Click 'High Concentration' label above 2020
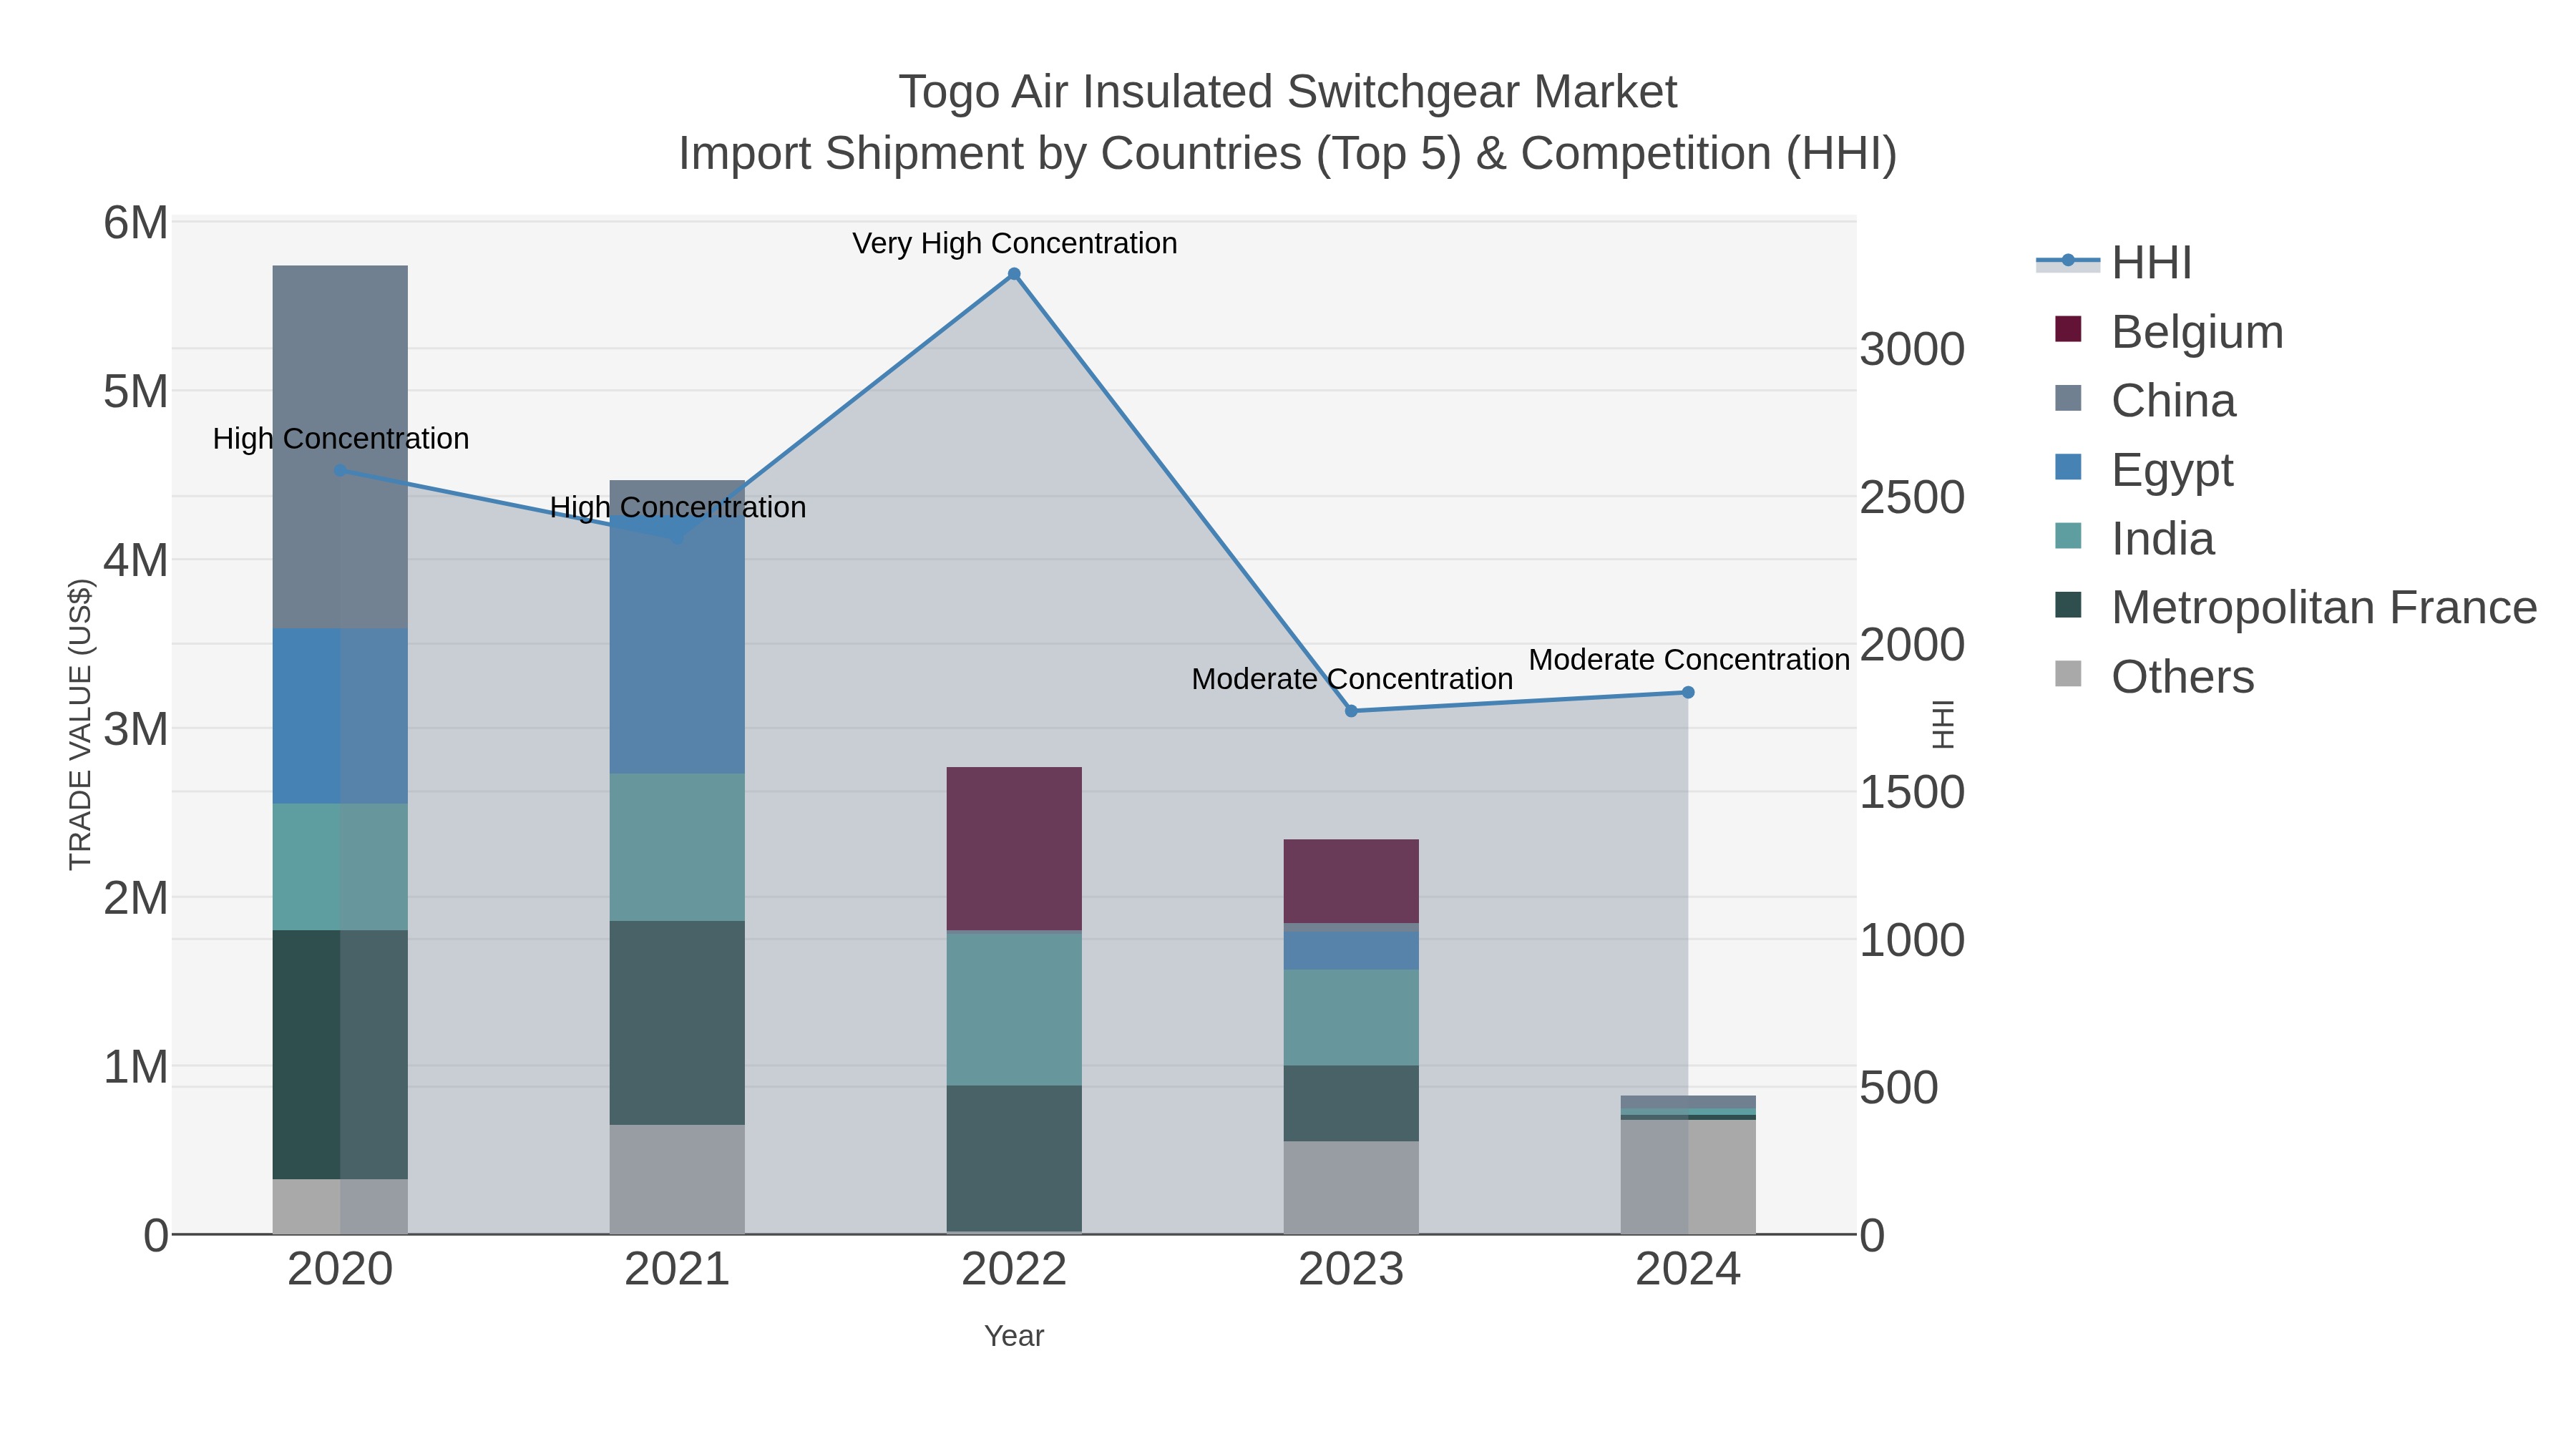The height and width of the screenshot is (1449, 2576). point(341,438)
